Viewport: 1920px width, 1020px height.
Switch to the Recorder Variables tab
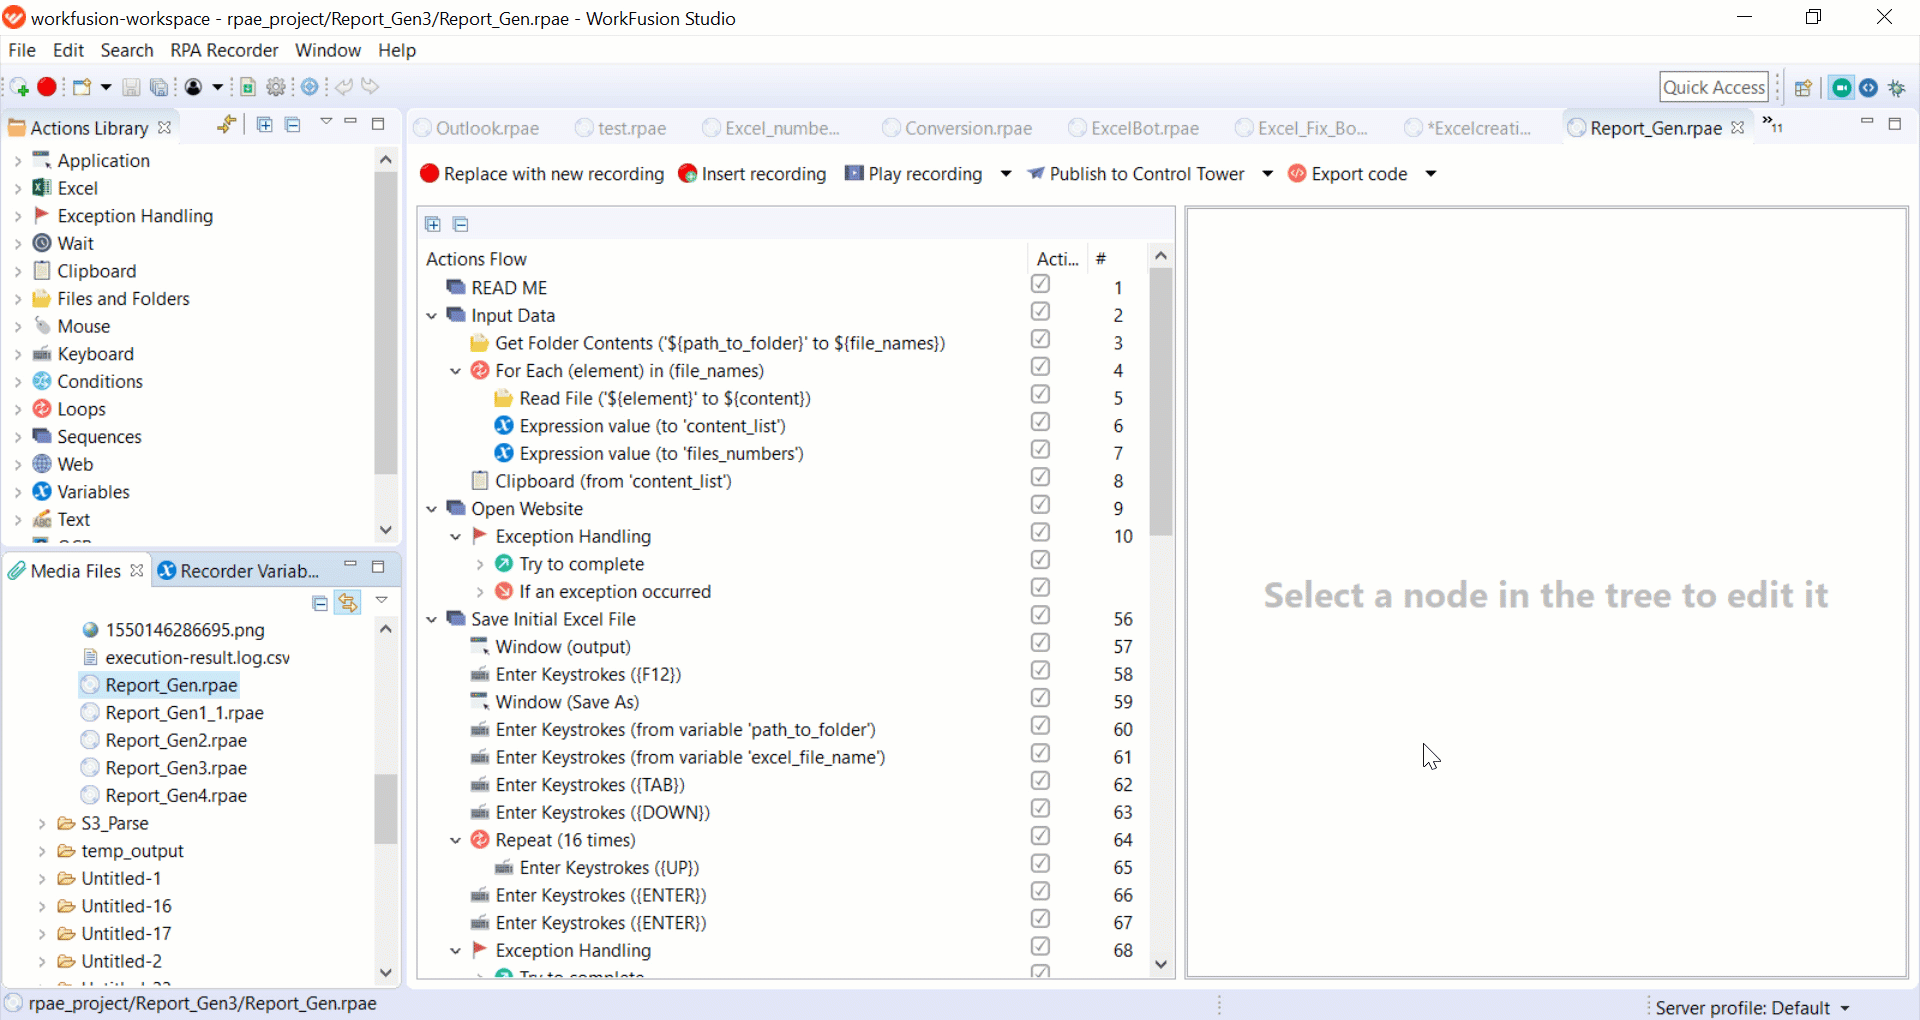click(x=240, y=571)
